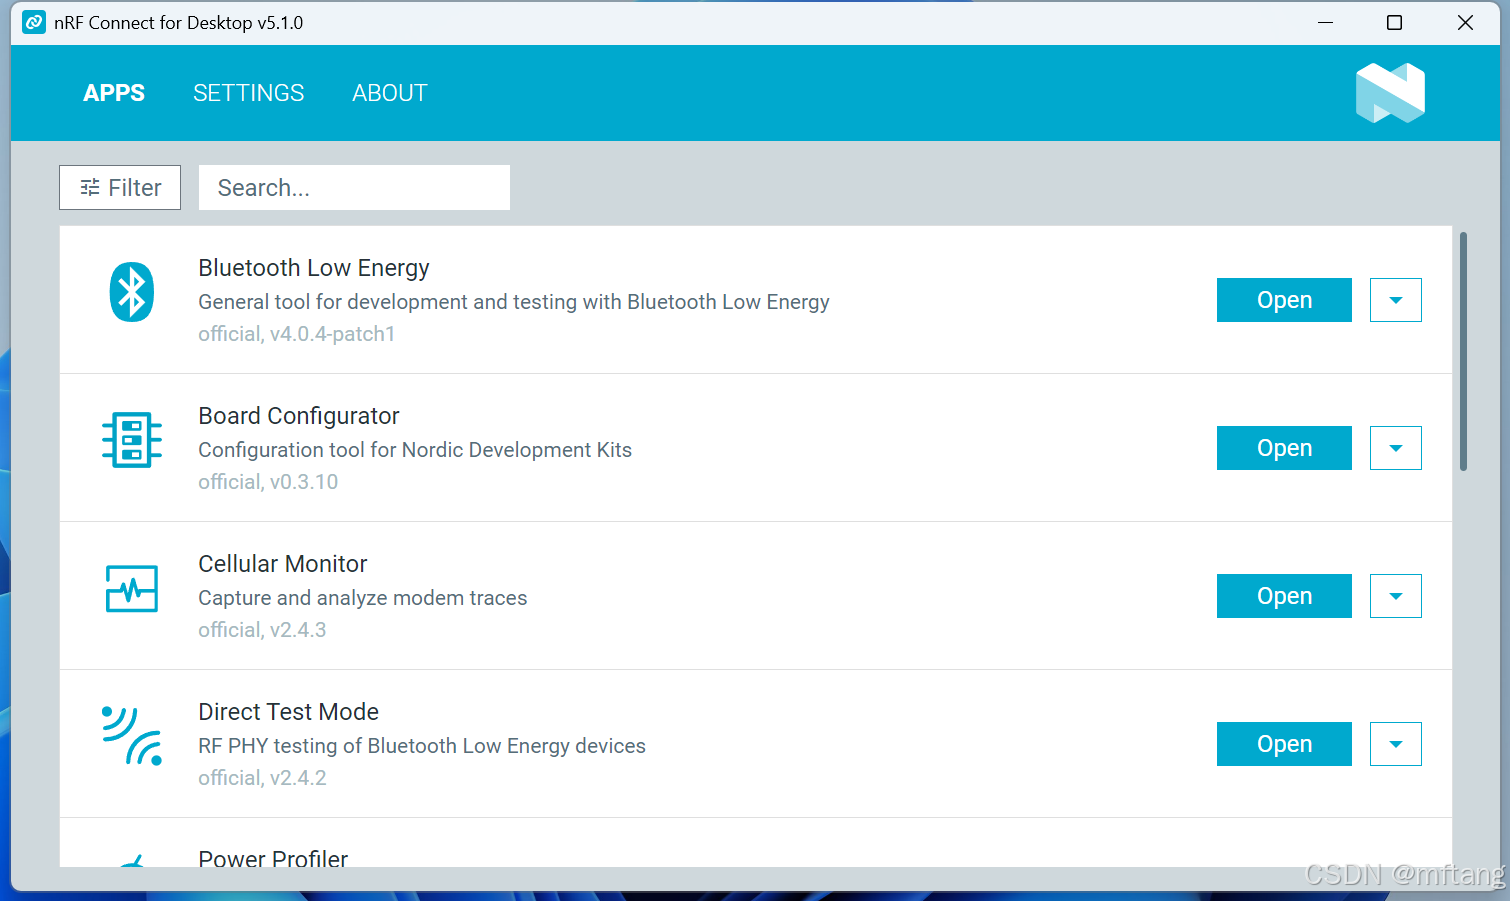Click 'RF PHY testing of Bluetooth Low Energy devices'
This screenshot has width=1510, height=901.
(x=422, y=746)
